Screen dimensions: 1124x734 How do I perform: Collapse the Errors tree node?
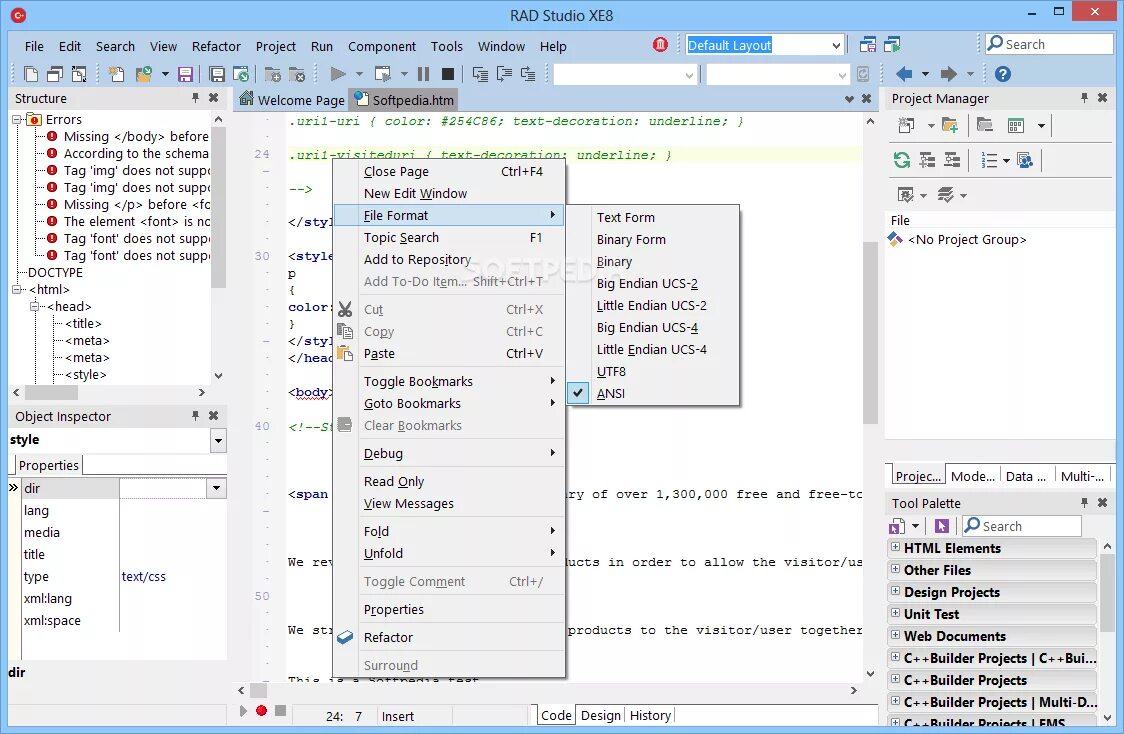16,120
